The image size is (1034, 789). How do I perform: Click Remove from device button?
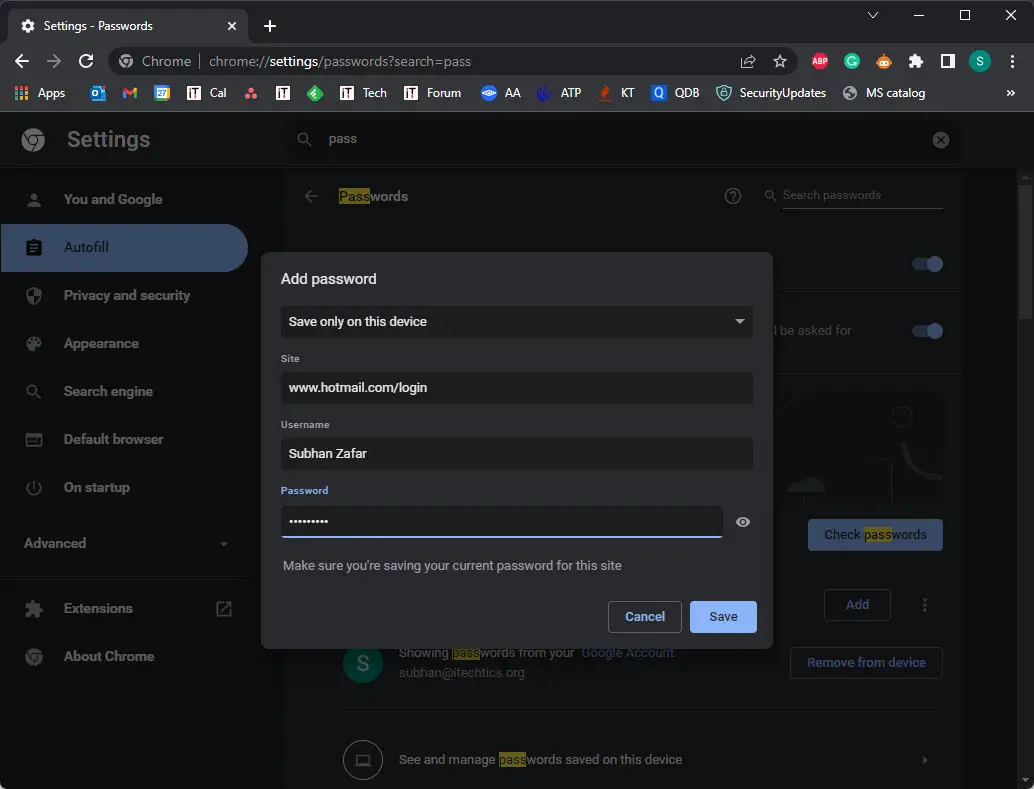pyautogui.click(x=866, y=663)
